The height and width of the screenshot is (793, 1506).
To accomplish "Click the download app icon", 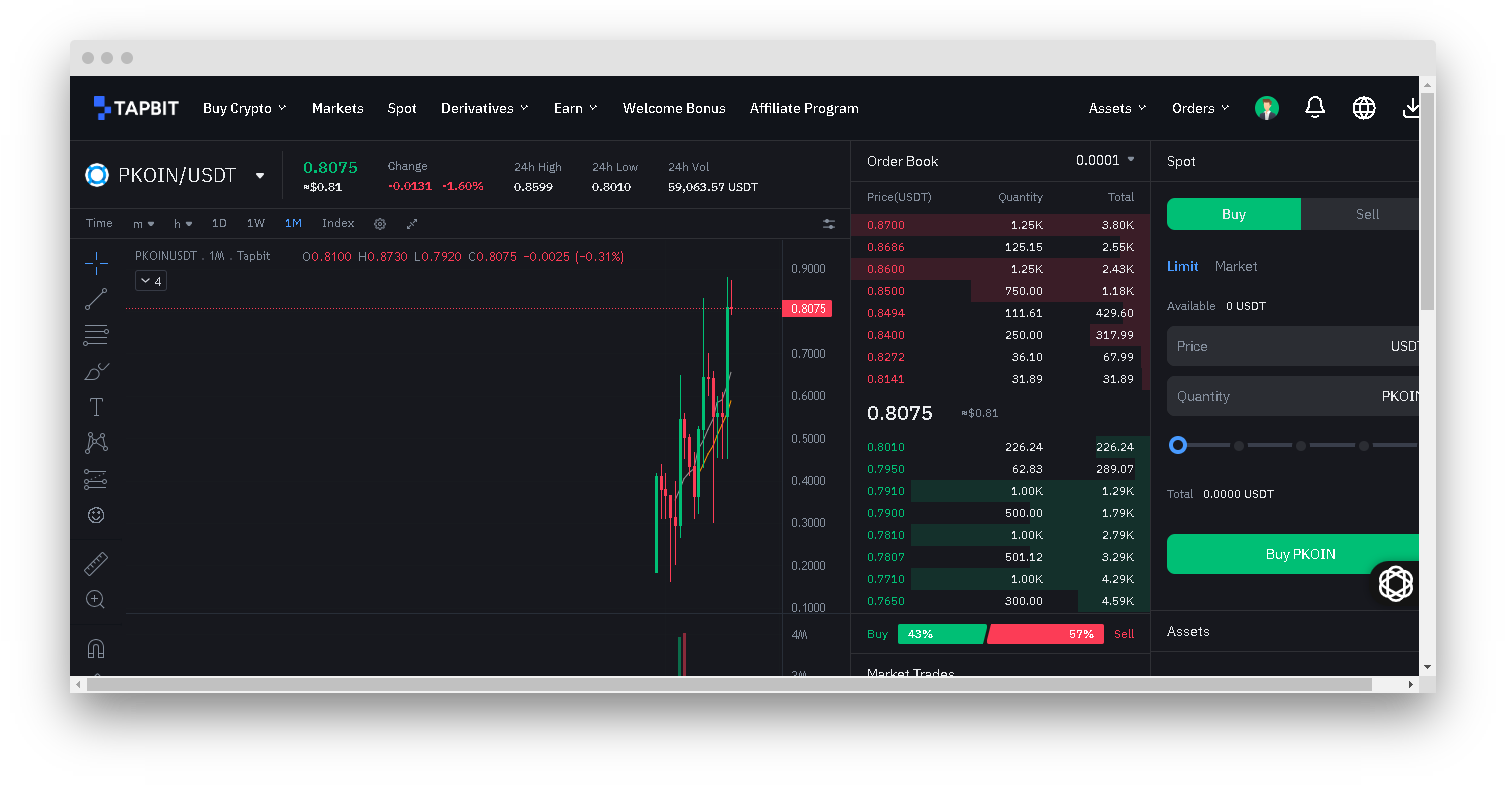I will tap(1411, 107).
